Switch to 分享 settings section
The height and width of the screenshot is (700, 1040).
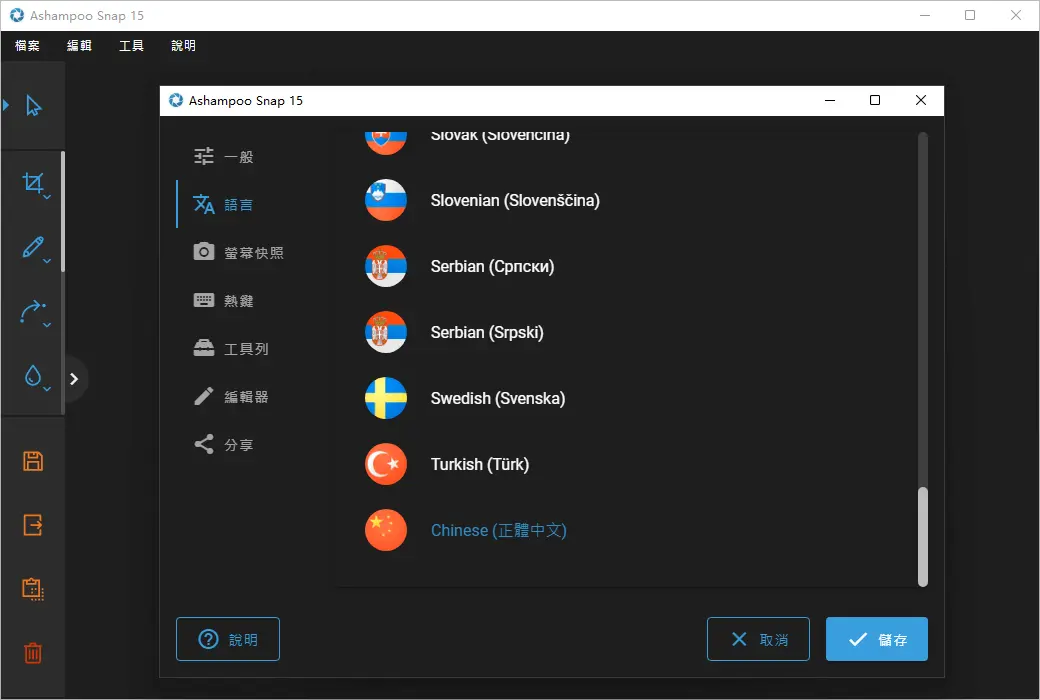(224, 444)
